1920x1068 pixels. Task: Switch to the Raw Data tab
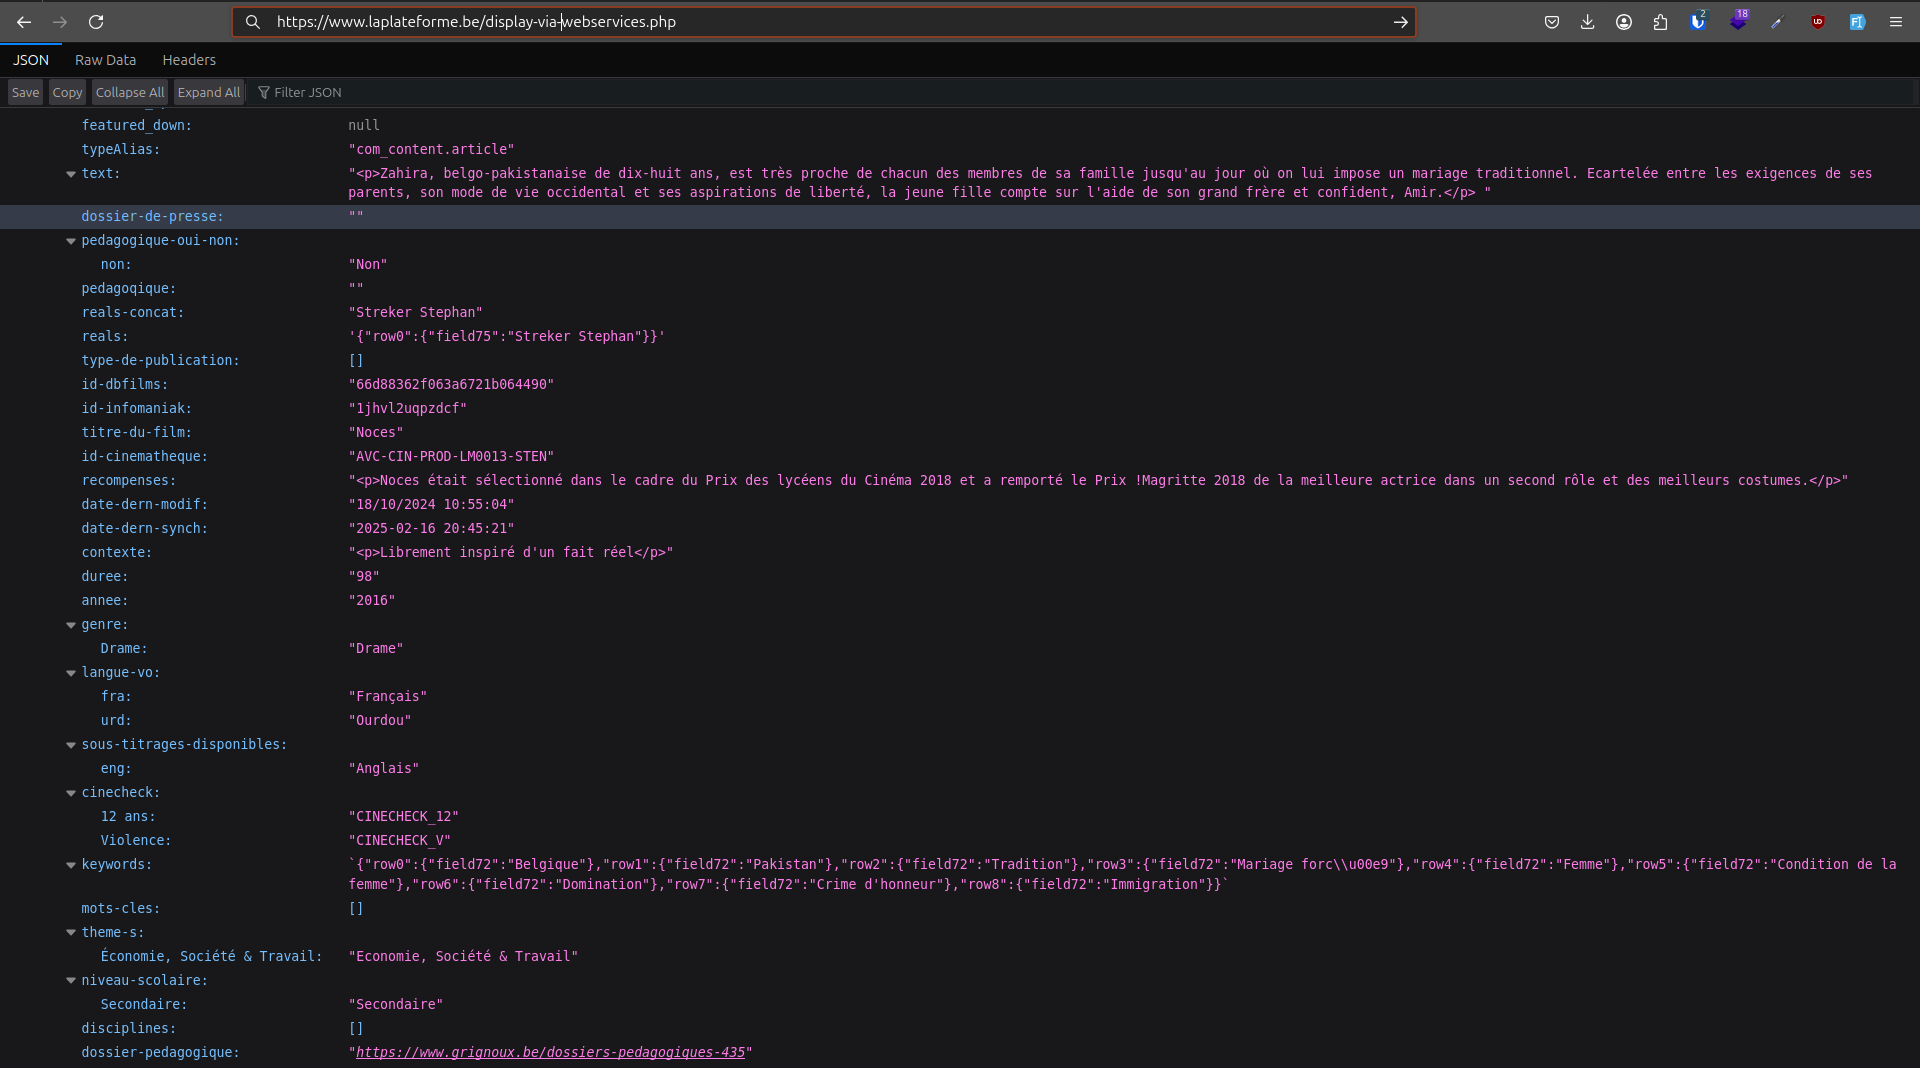pos(105,60)
